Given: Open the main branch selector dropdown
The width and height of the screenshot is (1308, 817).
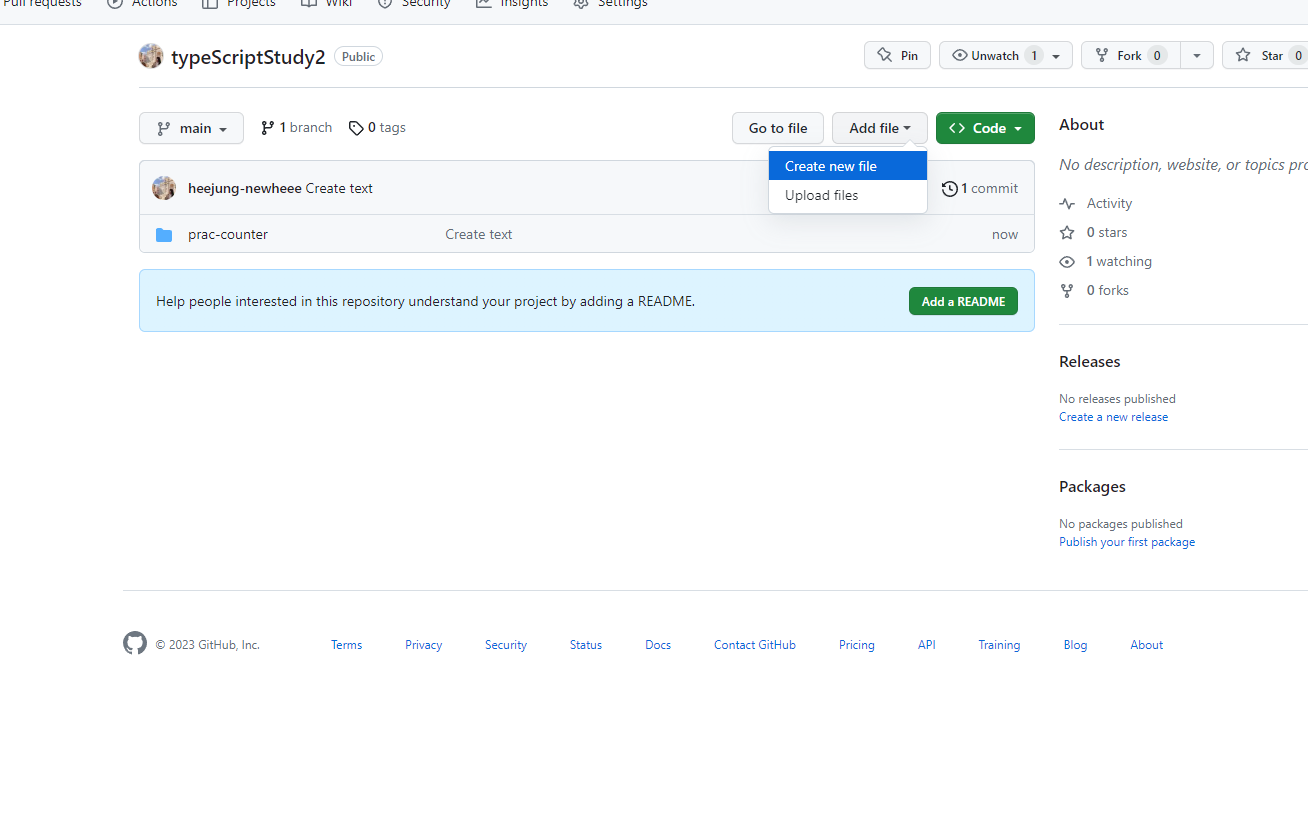Looking at the screenshot, I should (191, 128).
